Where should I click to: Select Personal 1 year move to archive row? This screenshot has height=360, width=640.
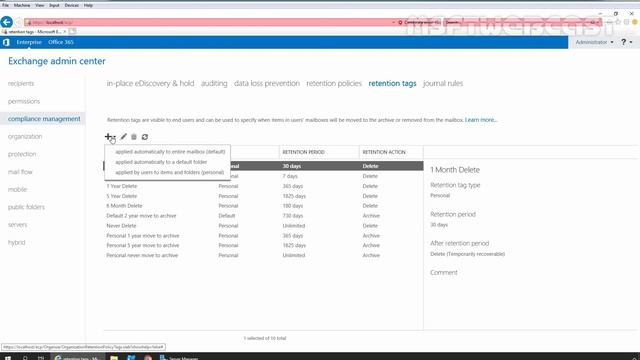(x=263, y=236)
